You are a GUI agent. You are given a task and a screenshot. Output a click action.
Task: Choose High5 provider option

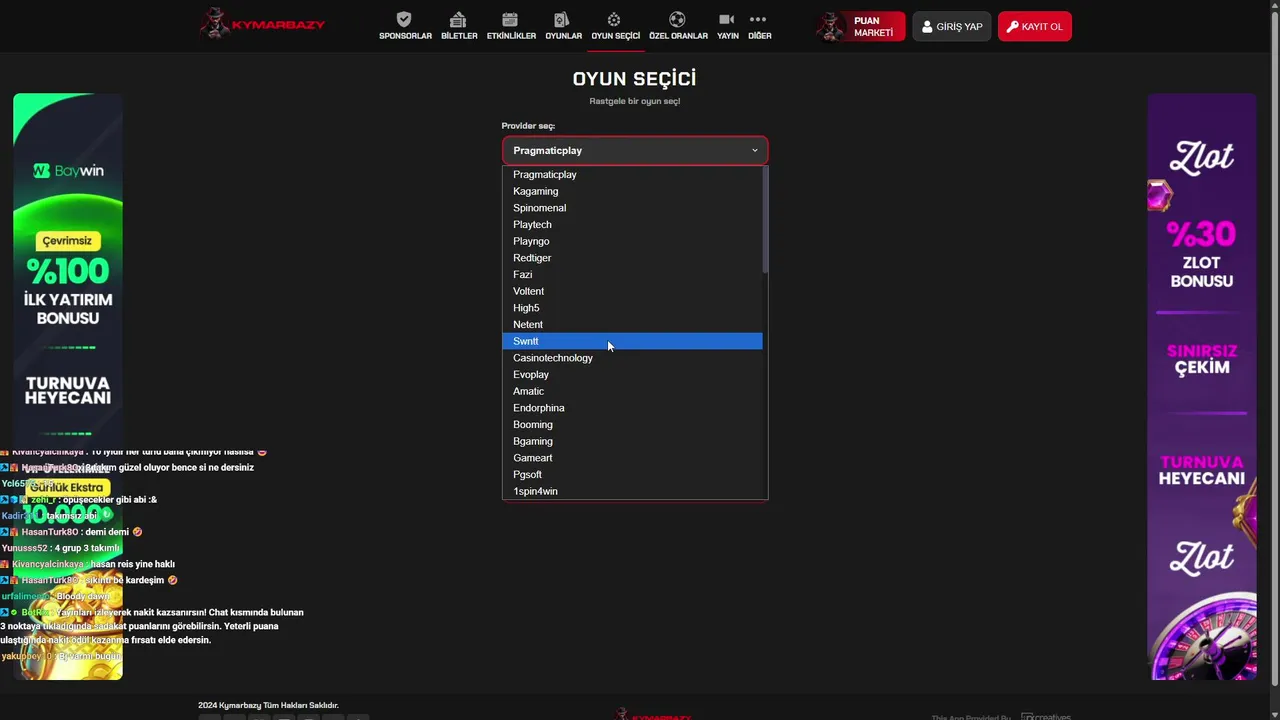632,308
